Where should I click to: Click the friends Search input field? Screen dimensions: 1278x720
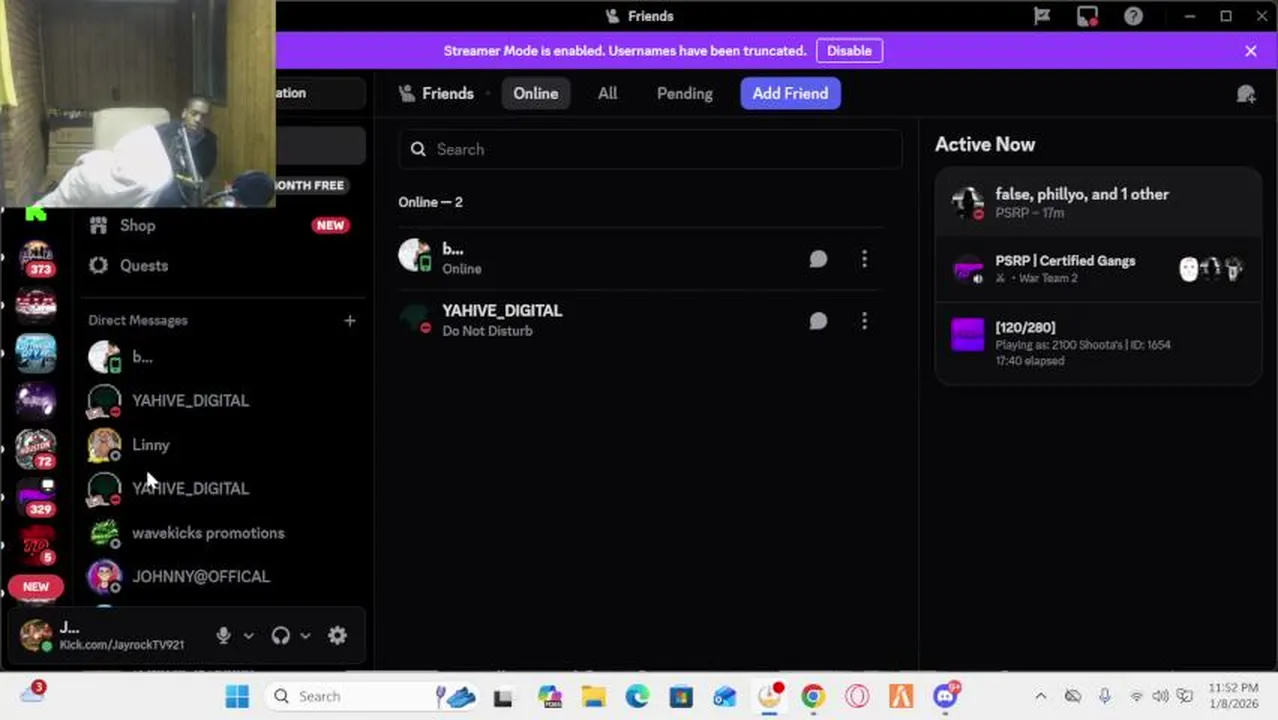(x=650, y=149)
